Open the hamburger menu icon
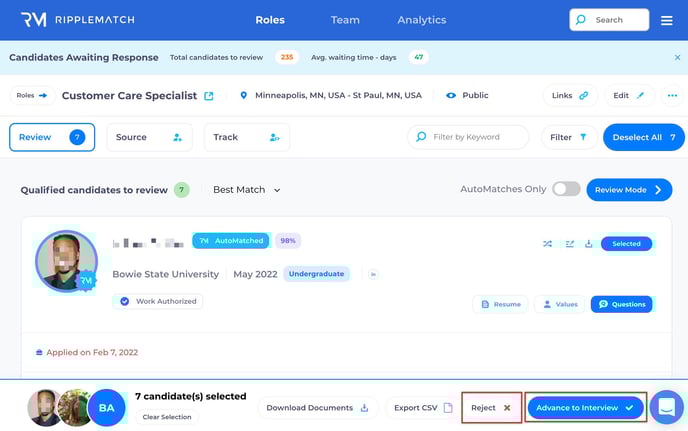688x431 pixels. pyautogui.click(x=667, y=20)
